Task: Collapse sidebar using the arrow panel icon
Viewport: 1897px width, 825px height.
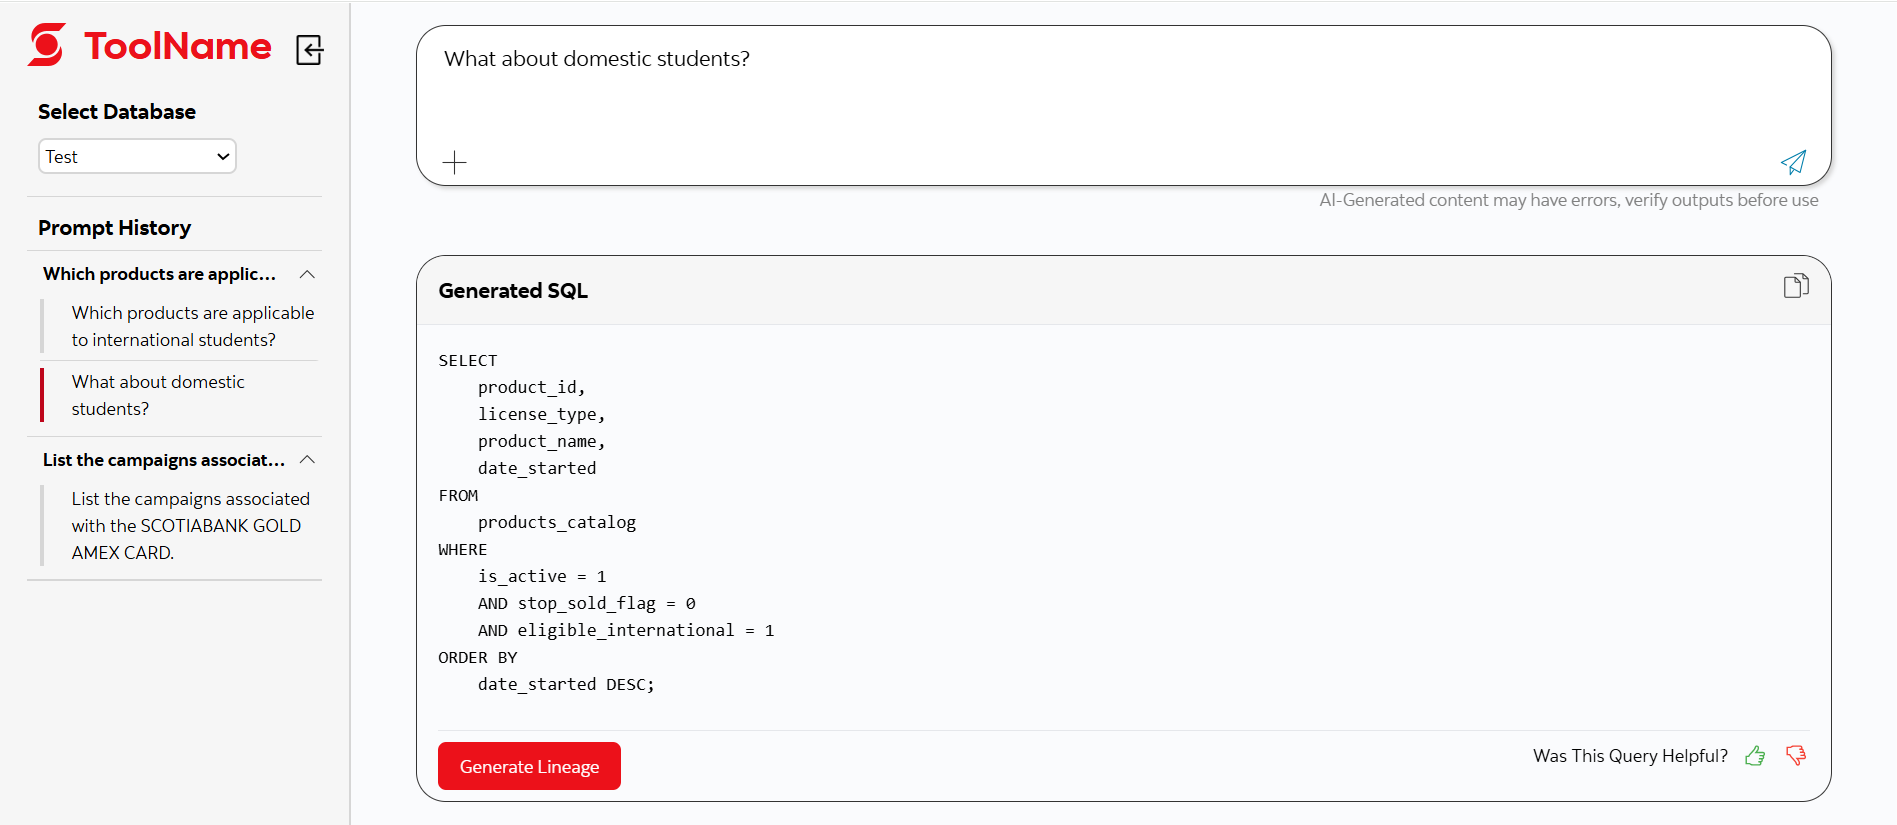Action: pyautogui.click(x=310, y=50)
